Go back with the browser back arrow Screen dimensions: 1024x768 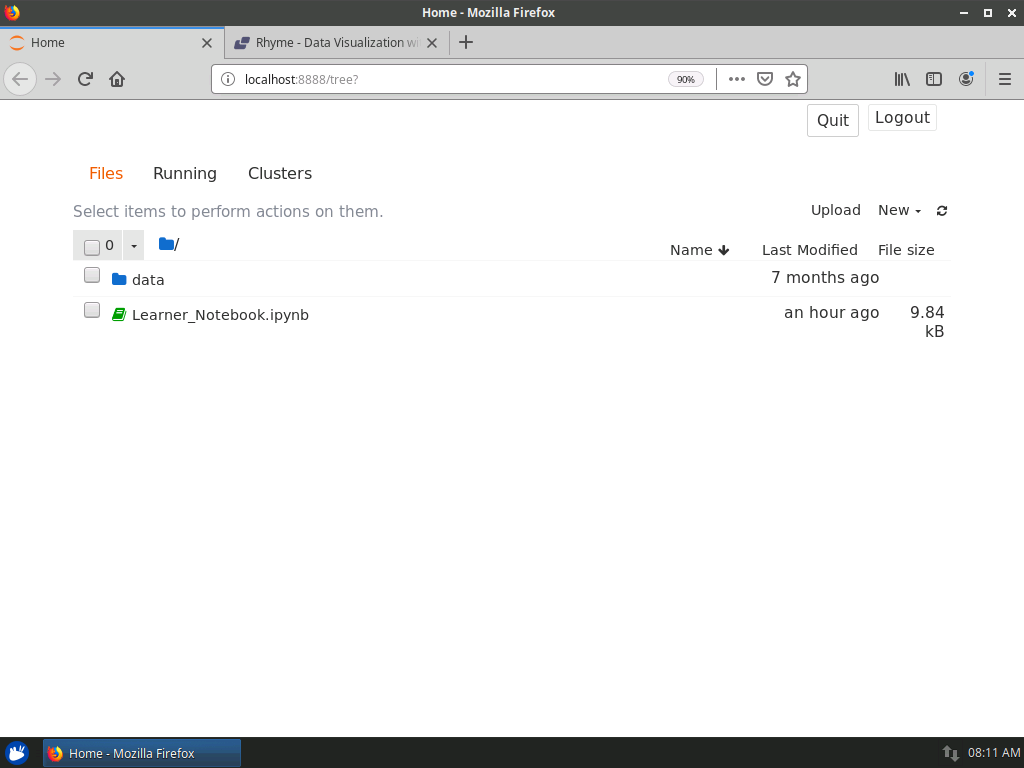20,80
